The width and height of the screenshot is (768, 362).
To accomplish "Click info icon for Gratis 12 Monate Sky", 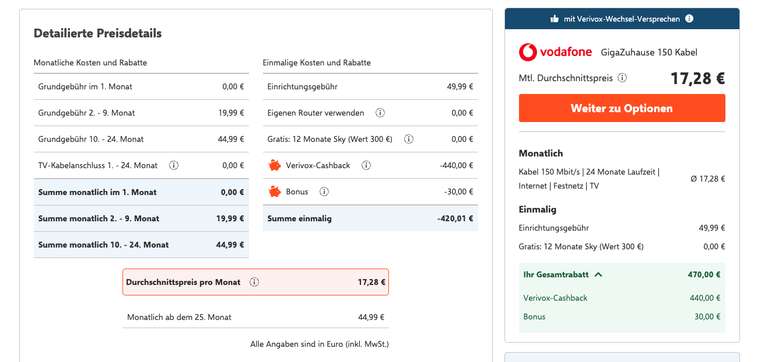I will pyautogui.click(x=408, y=139).
